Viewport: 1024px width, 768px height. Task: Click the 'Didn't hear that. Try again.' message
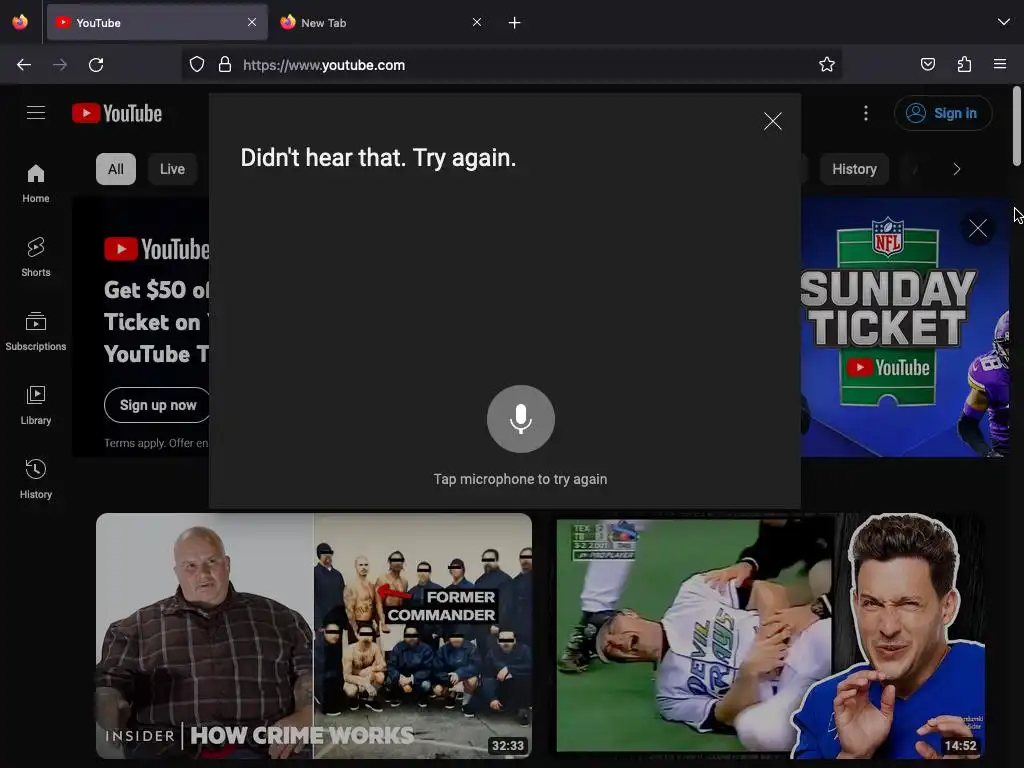tap(378, 158)
